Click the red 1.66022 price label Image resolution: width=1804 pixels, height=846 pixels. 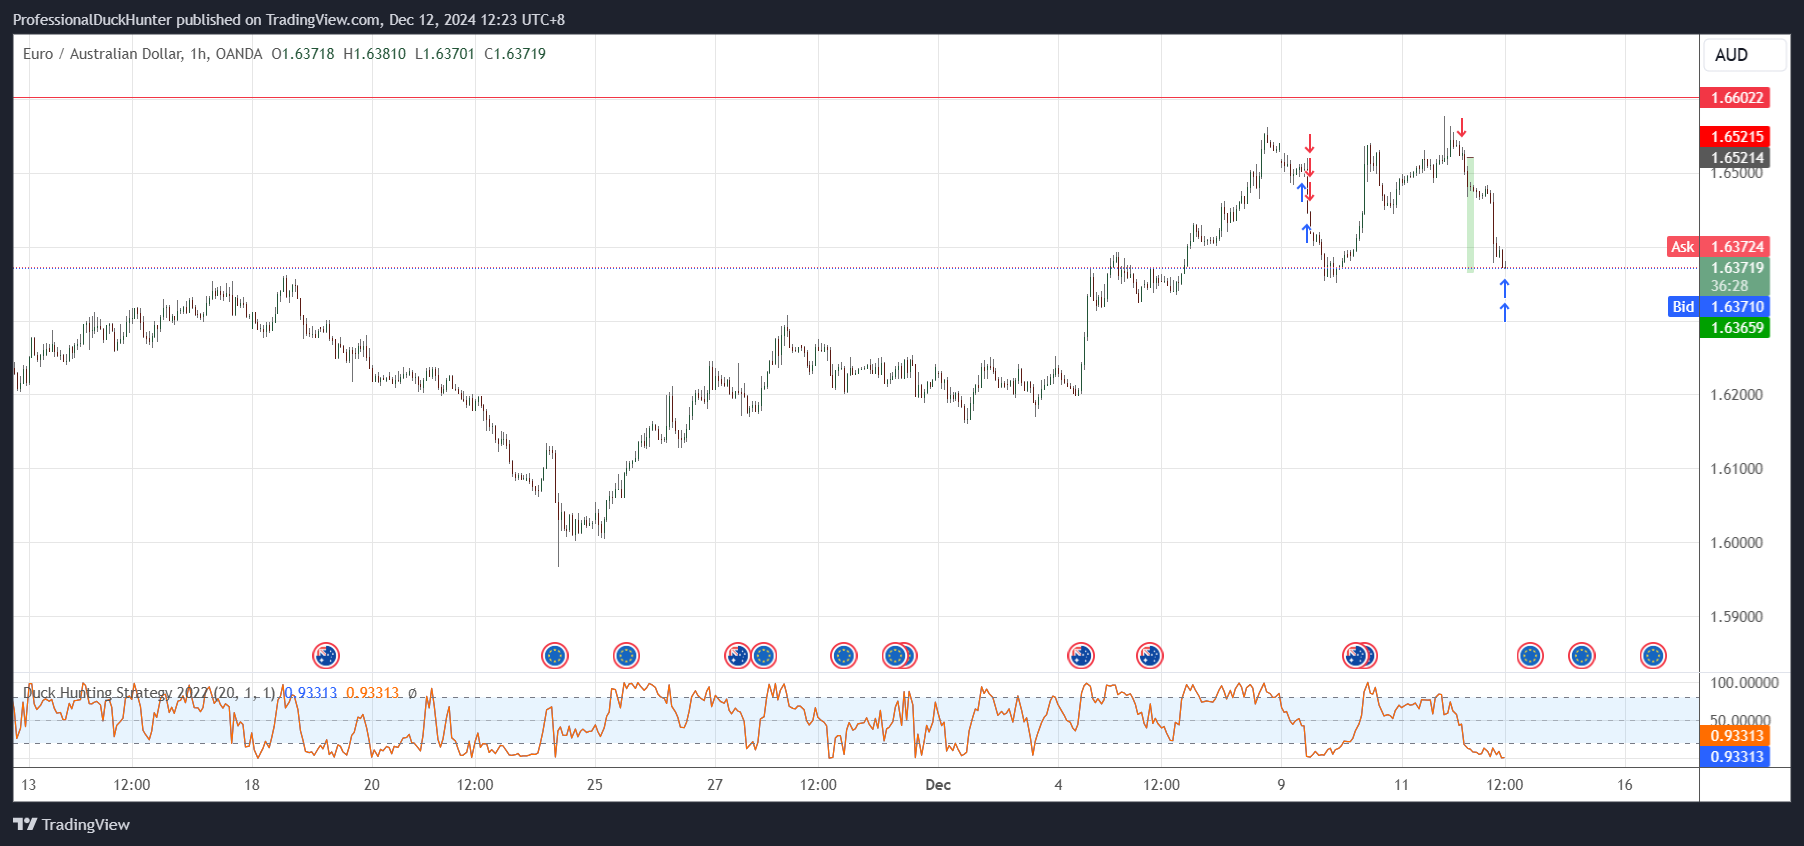[1735, 98]
